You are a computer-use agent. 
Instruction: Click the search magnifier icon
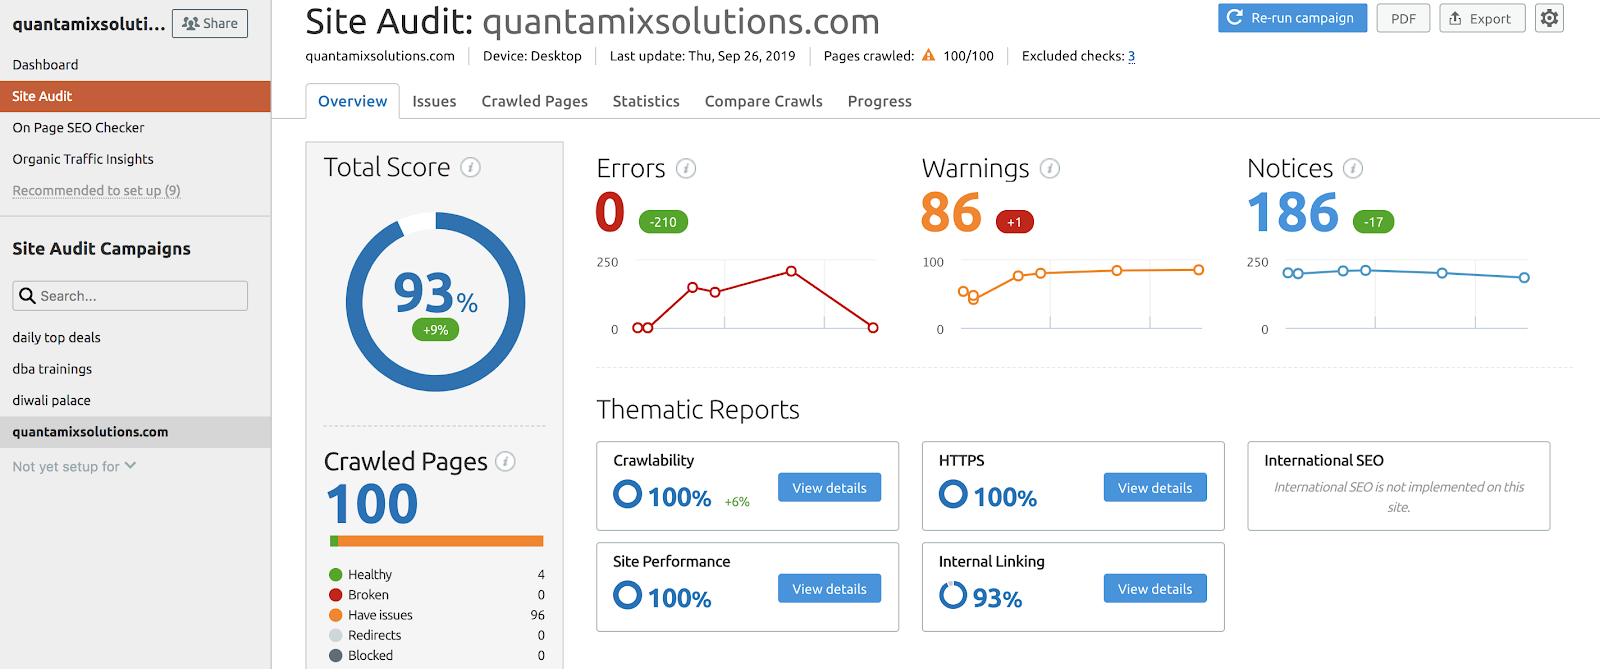pos(28,296)
